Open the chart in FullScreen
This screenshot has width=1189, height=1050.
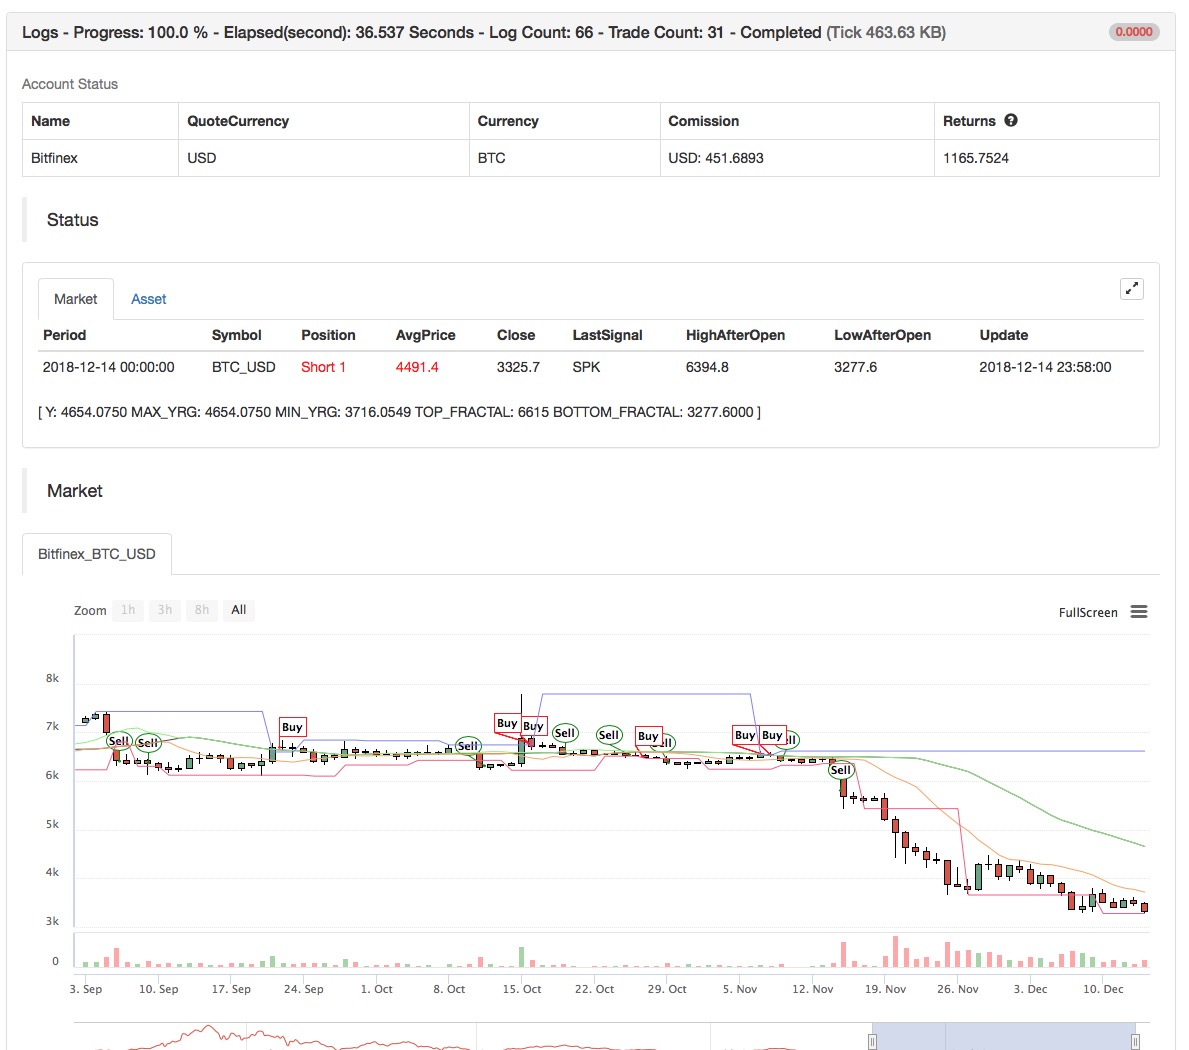pos(1088,613)
